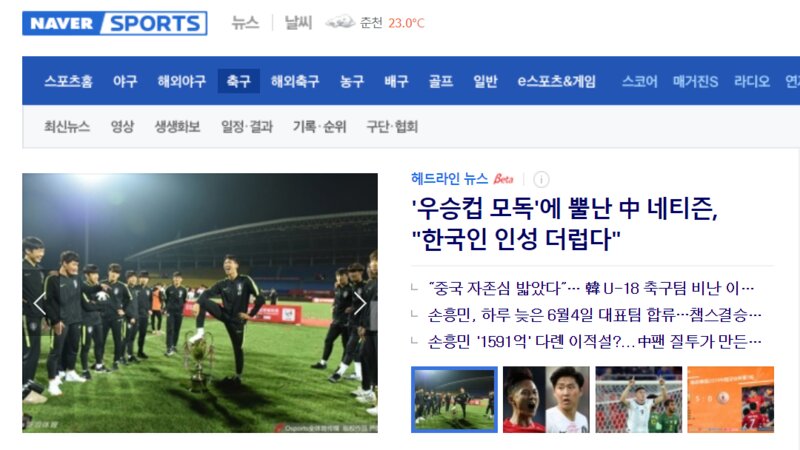Screen dimensions: 800x450
Task: Advance photo carousel with right arrow
Action: coord(360,304)
